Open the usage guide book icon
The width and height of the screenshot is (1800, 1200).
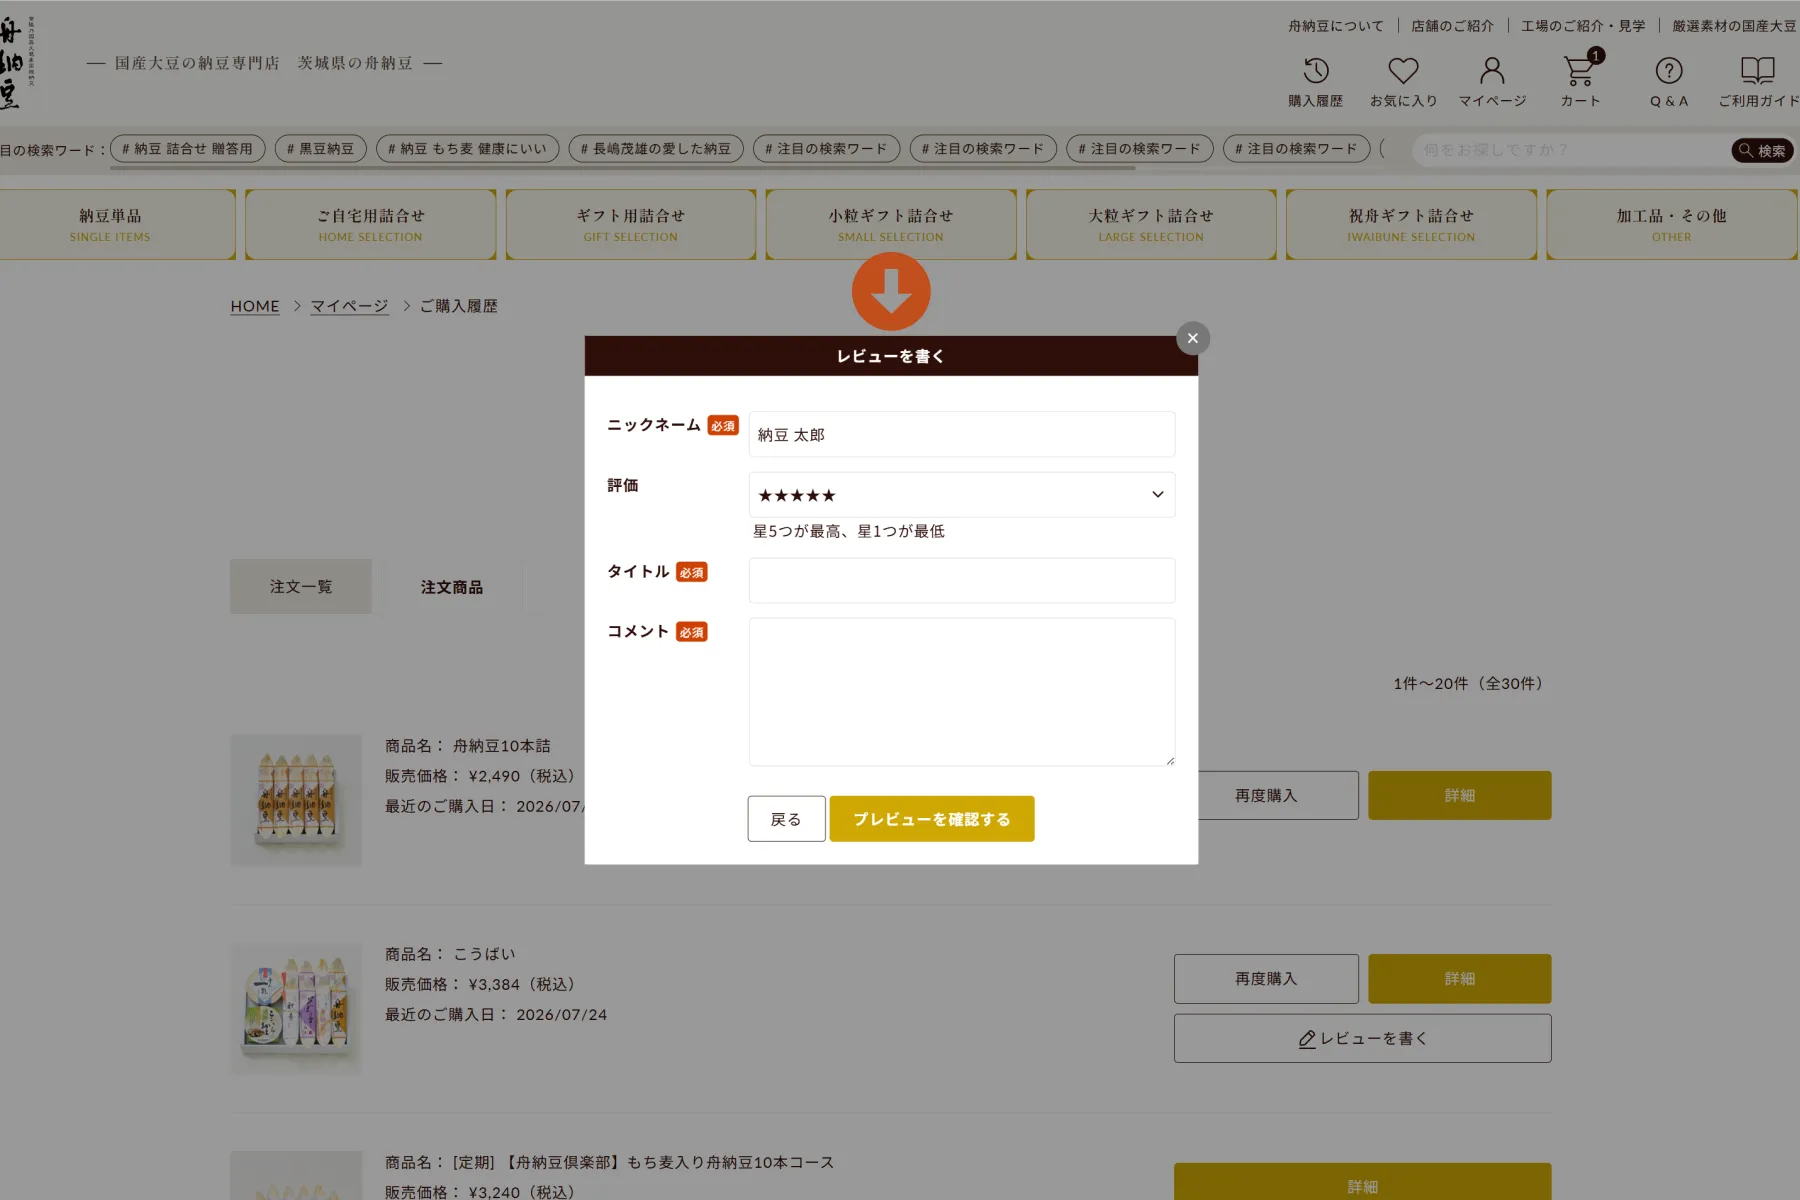(x=1757, y=70)
